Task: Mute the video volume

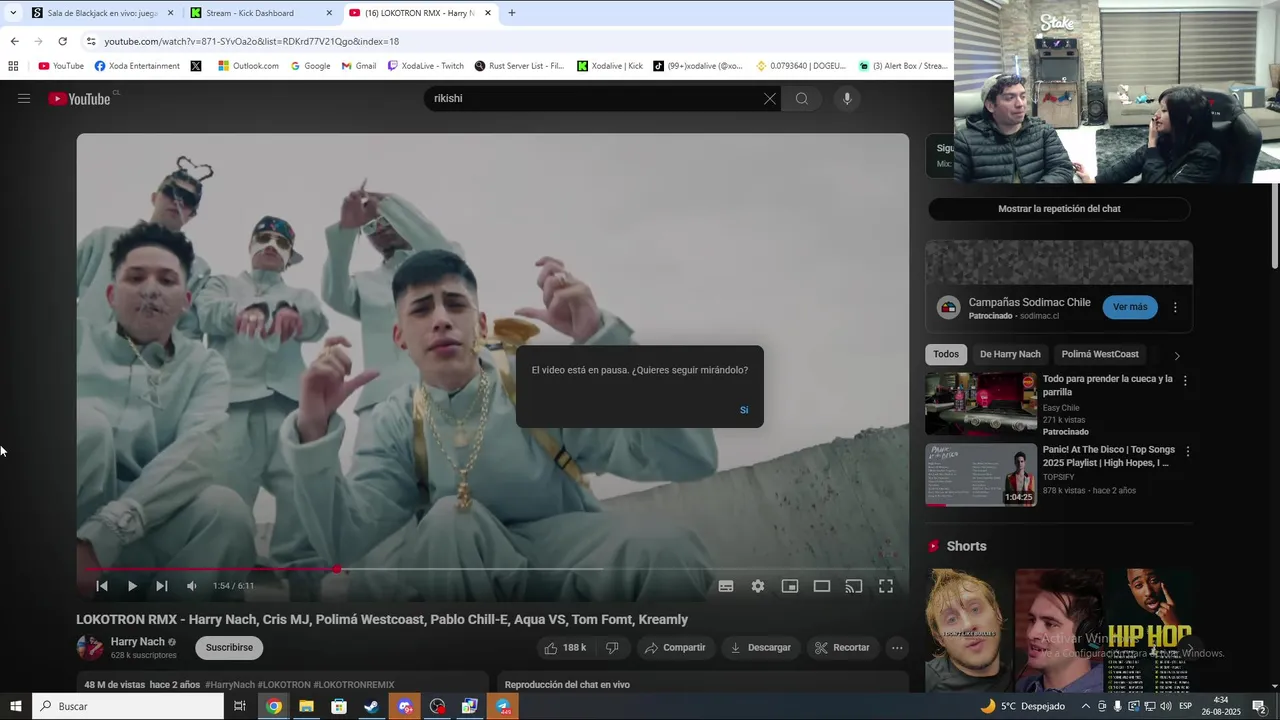Action: point(192,586)
